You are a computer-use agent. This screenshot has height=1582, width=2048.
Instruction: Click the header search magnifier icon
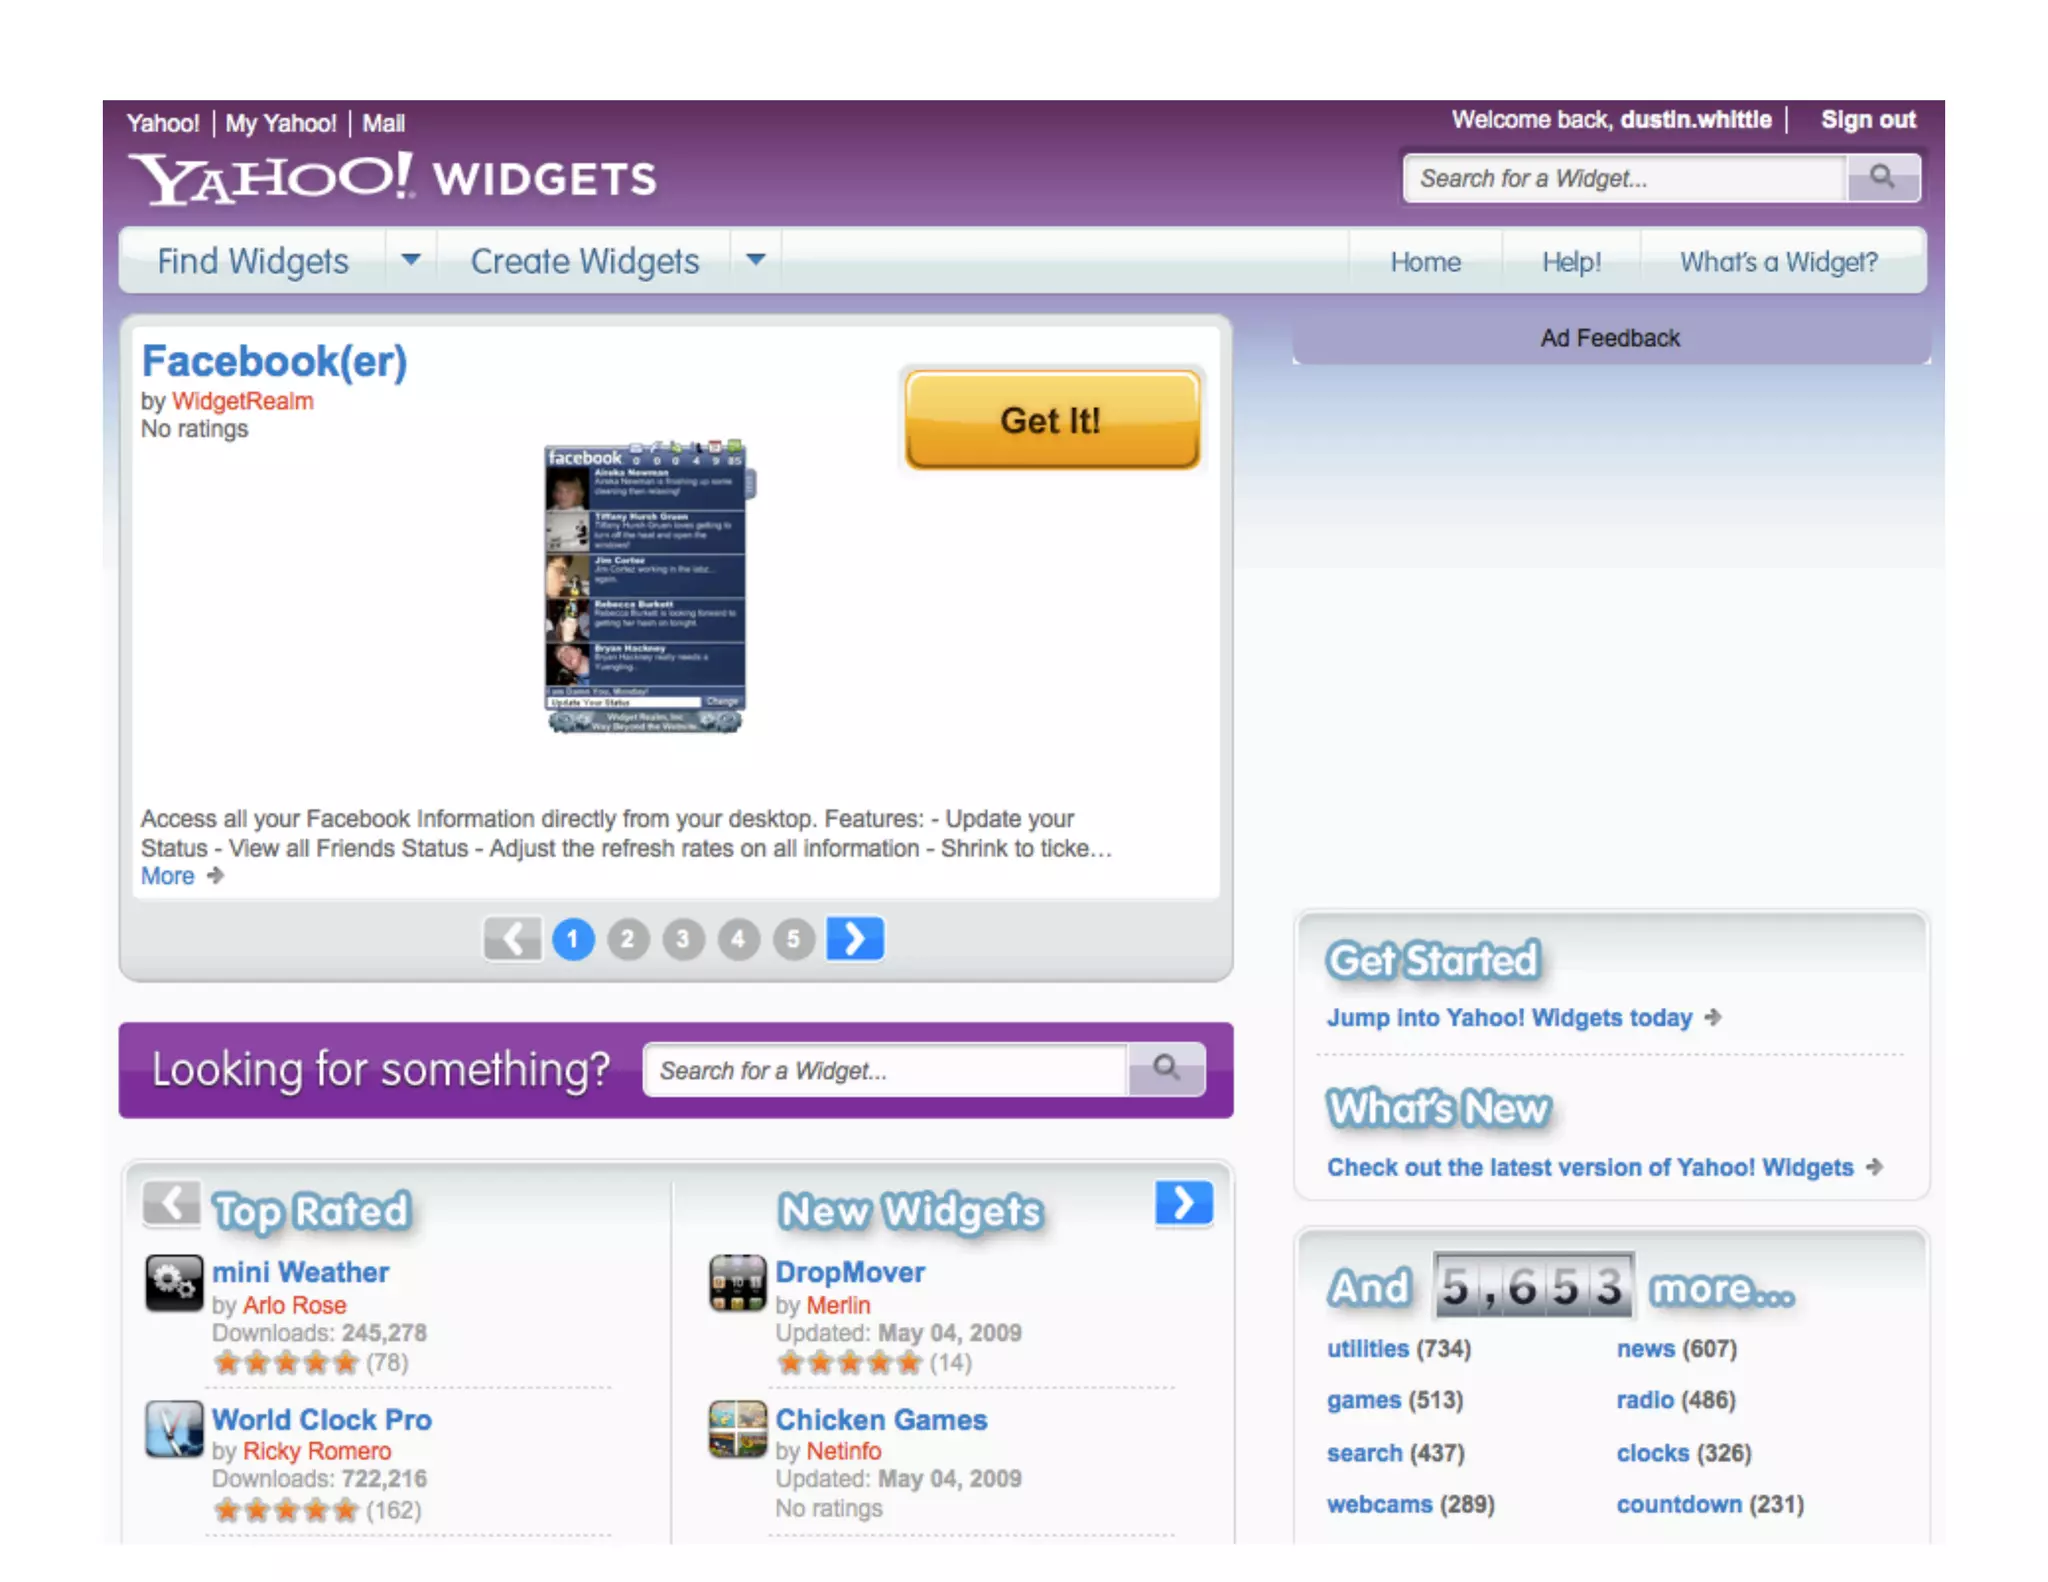[x=1882, y=178]
